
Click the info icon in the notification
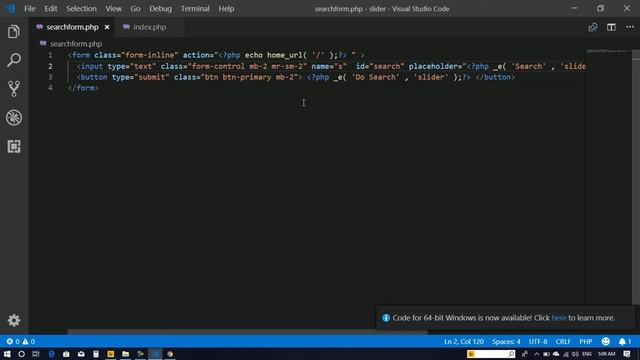click(386, 318)
